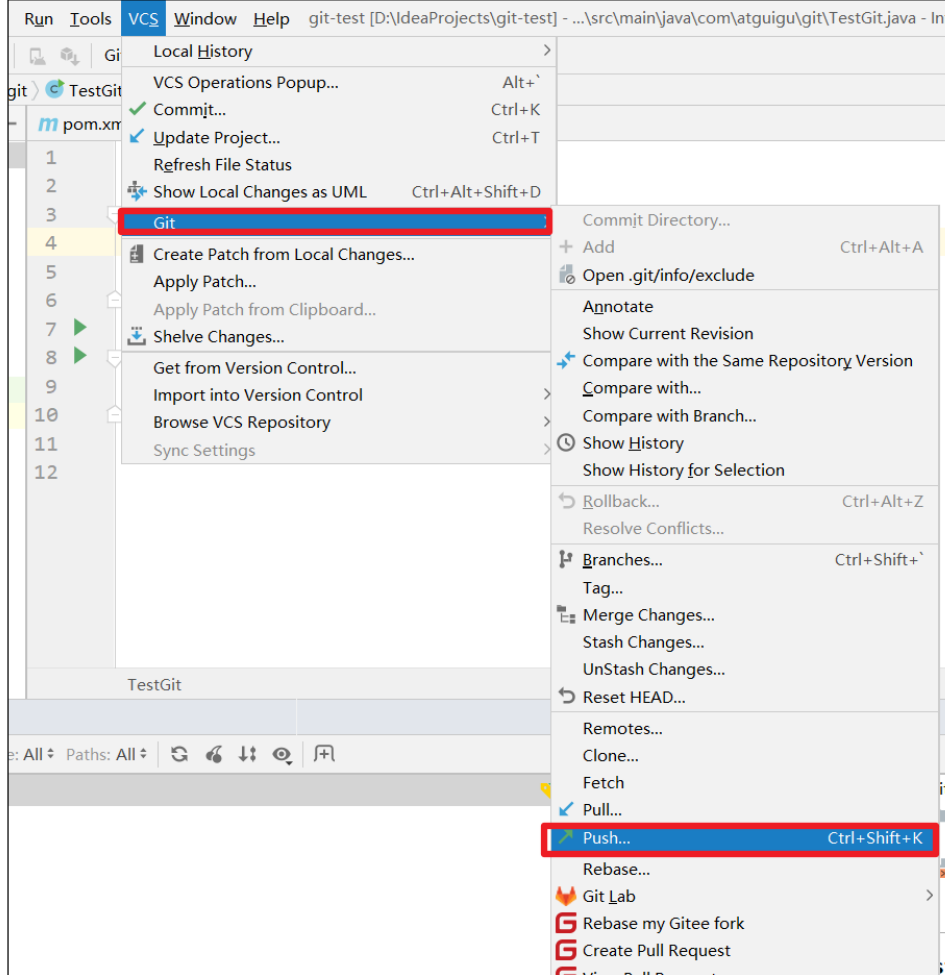
Task: Expand the Local History submenu
Action: [338, 51]
